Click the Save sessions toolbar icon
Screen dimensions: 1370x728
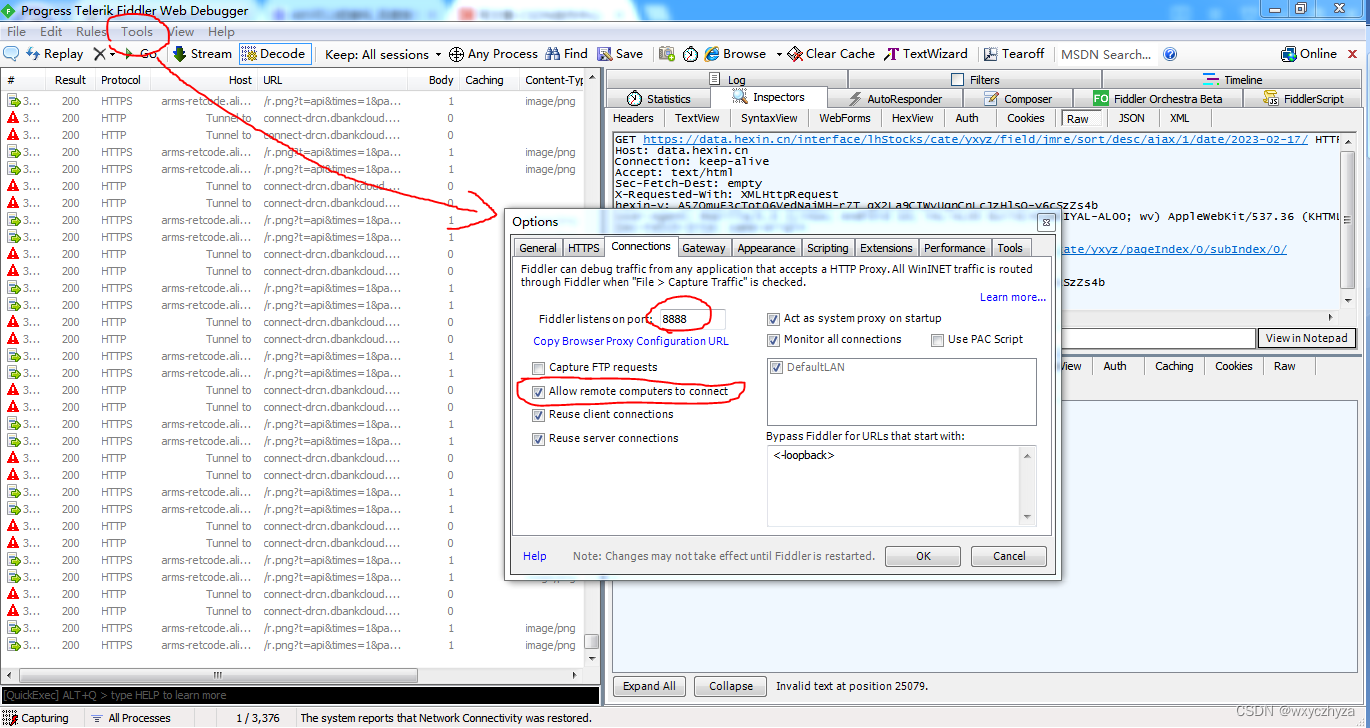tap(605, 54)
